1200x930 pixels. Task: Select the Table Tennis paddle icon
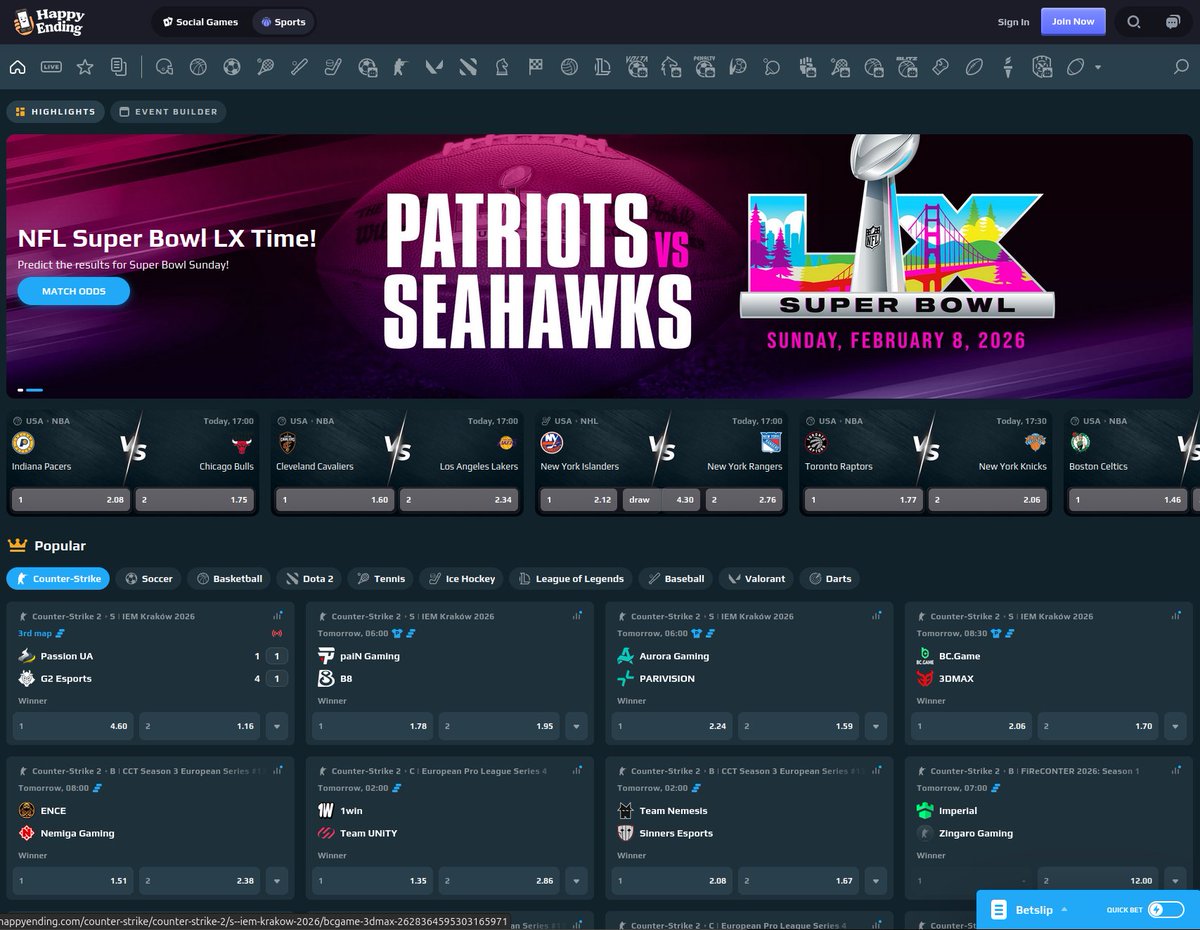click(771, 67)
